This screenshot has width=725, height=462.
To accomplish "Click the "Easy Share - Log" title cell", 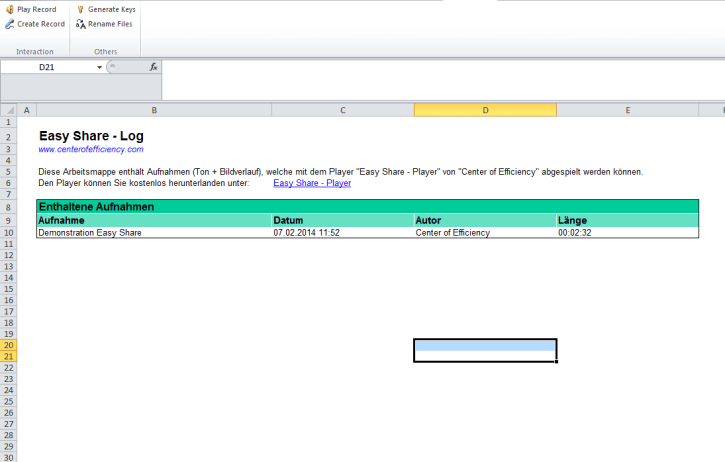I will (x=91, y=136).
